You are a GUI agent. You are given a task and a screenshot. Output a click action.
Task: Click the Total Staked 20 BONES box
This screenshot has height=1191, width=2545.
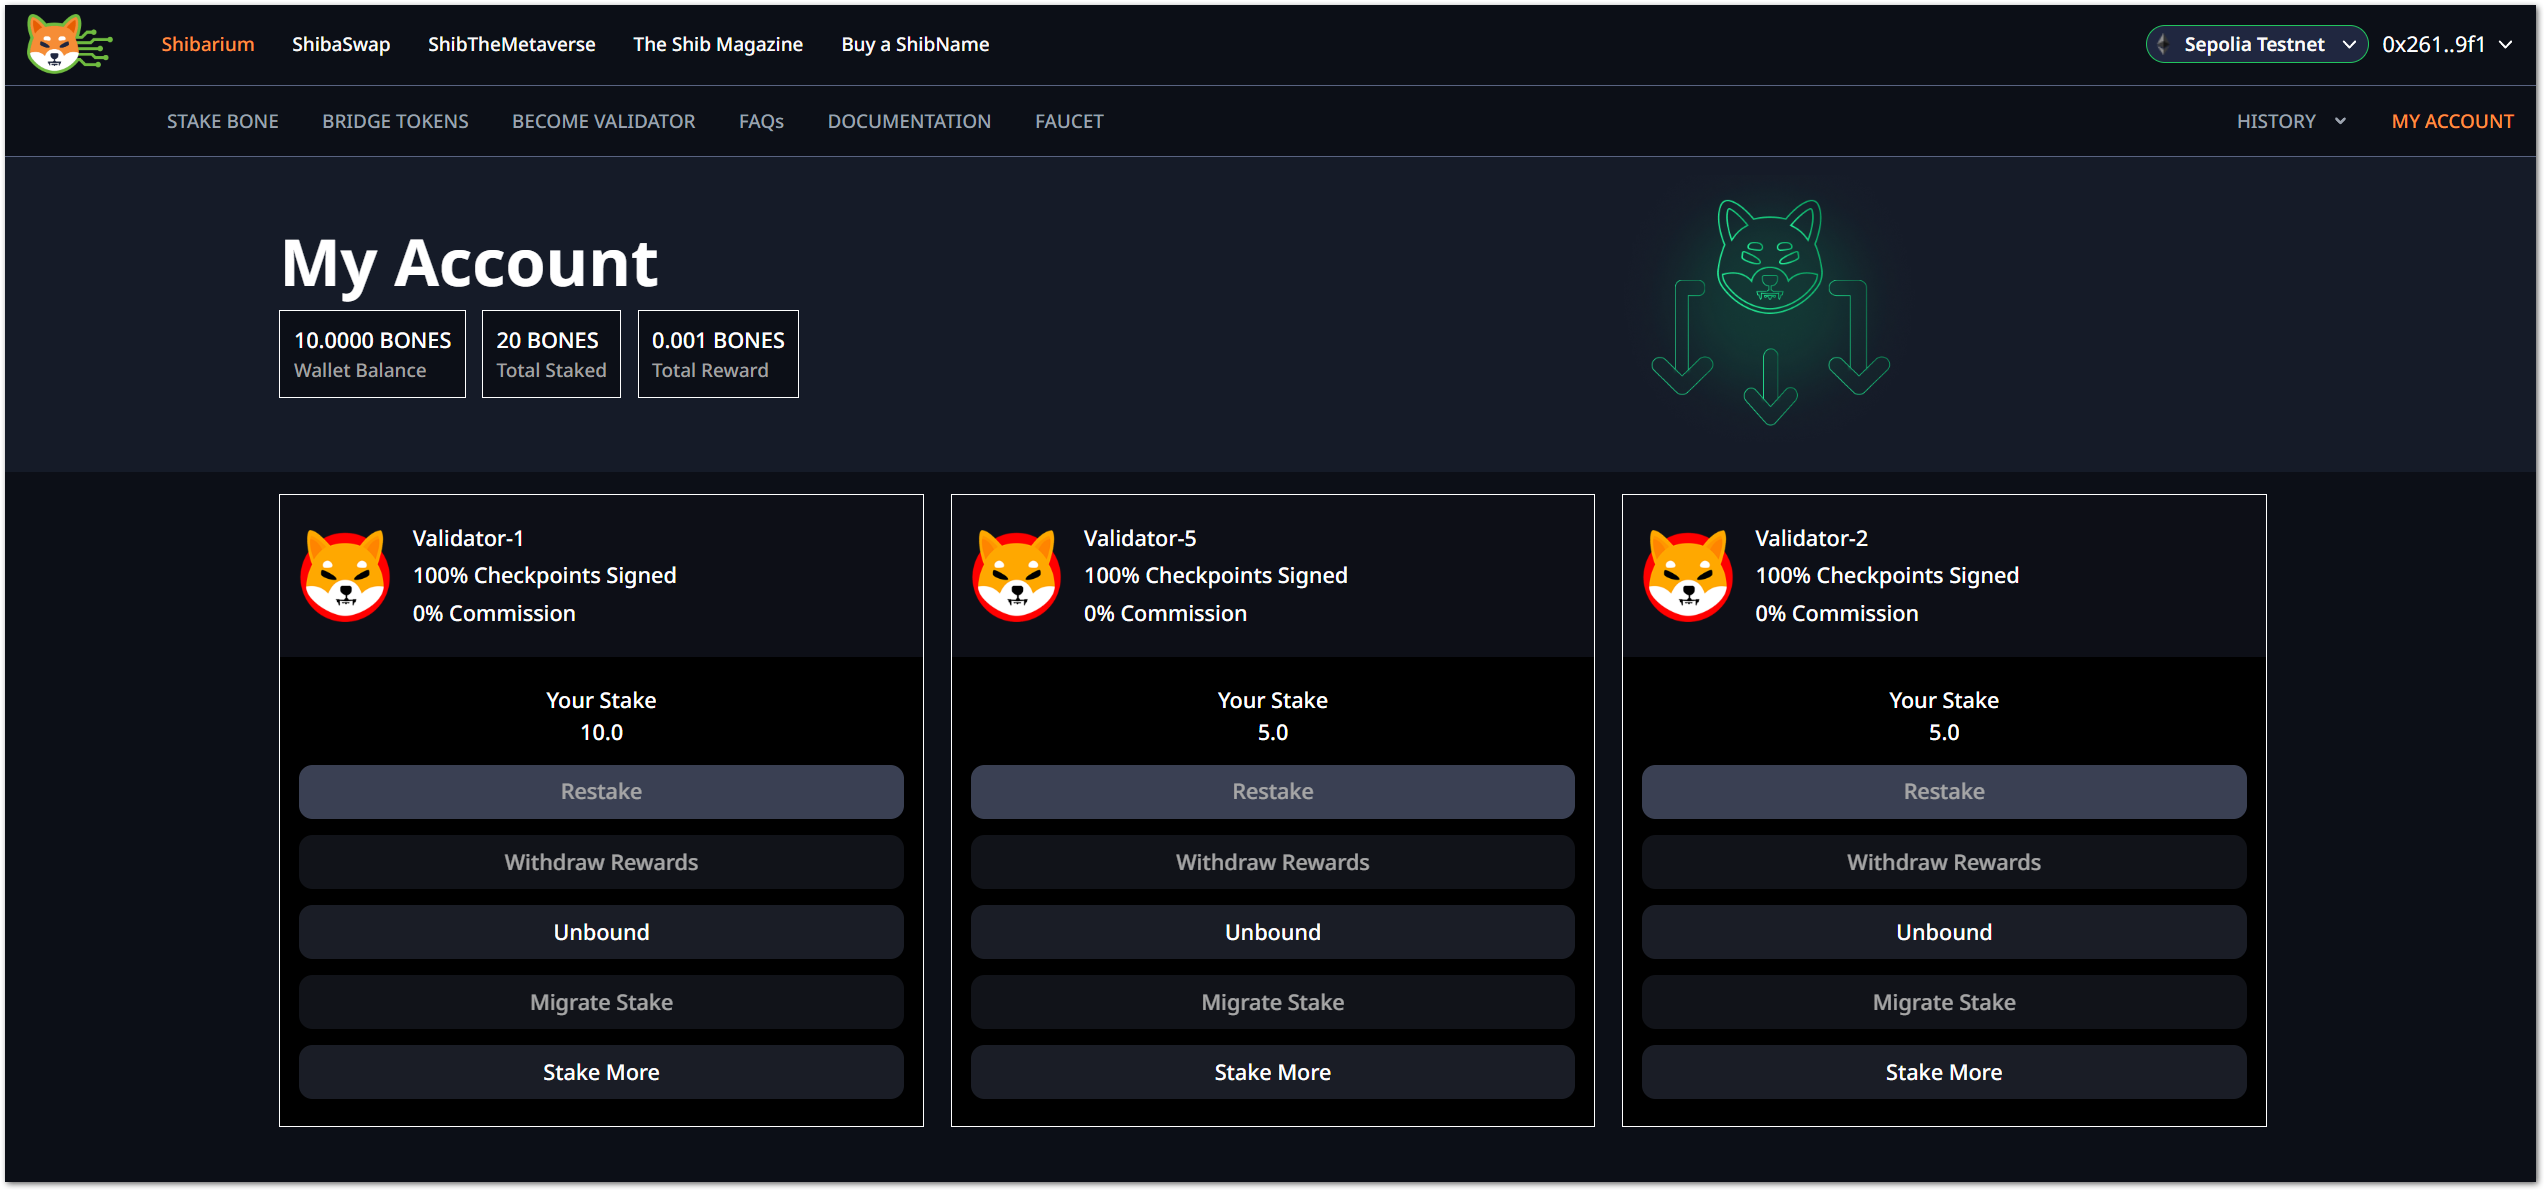click(x=551, y=354)
